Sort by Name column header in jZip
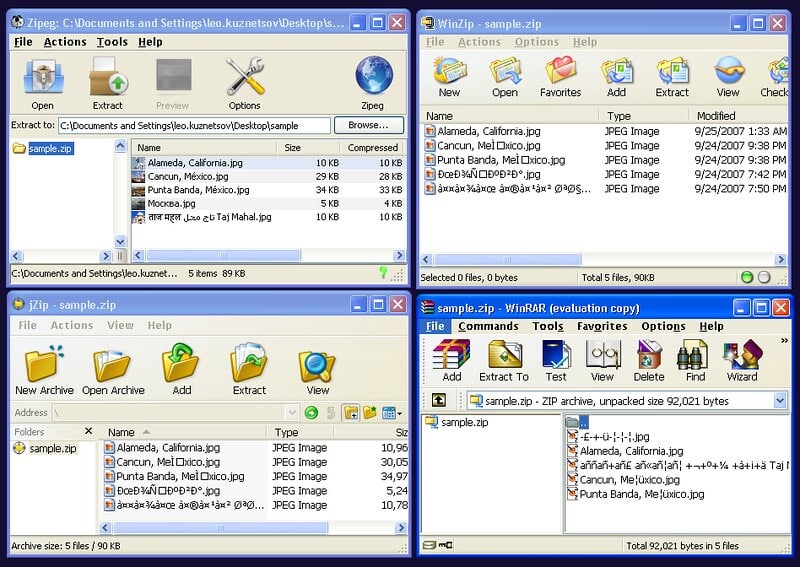The height and width of the screenshot is (567, 800). click(x=121, y=432)
